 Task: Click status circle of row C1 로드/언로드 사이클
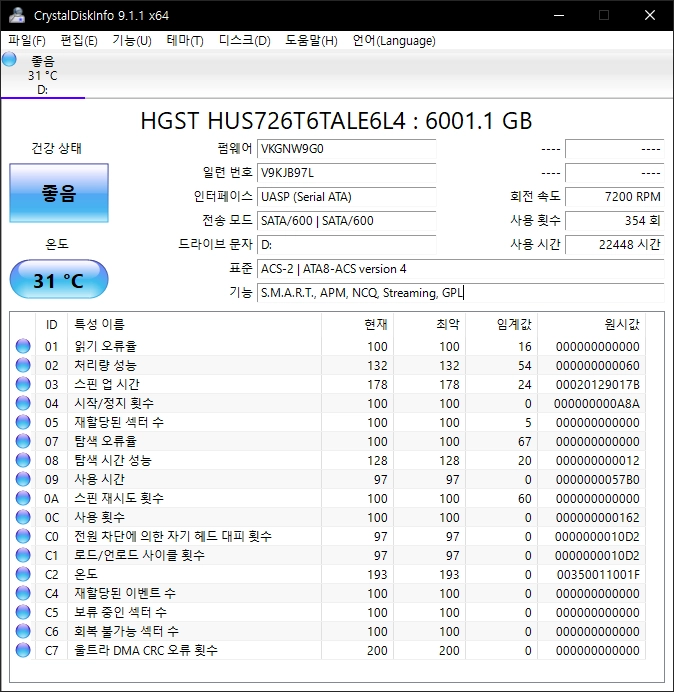[23, 555]
